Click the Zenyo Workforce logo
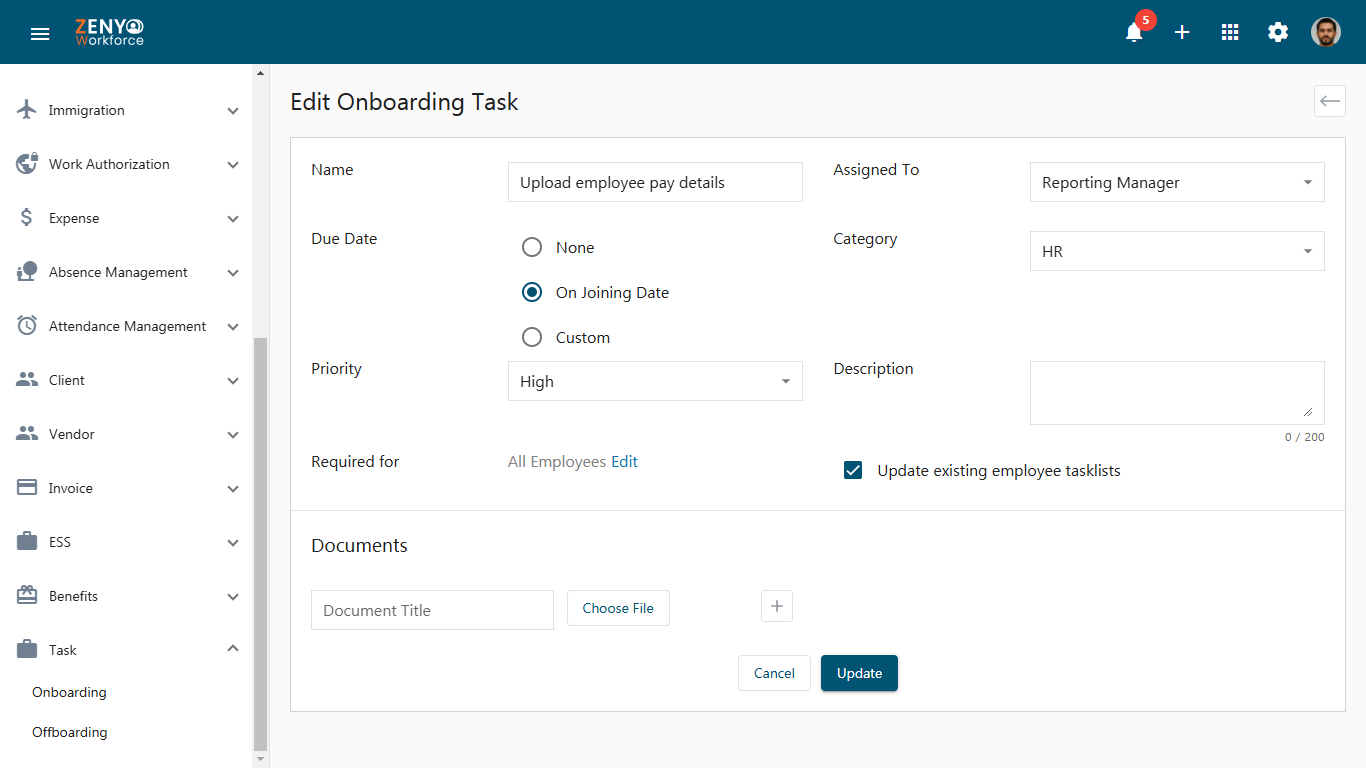 pyautogui.click(x=110, y=32)
